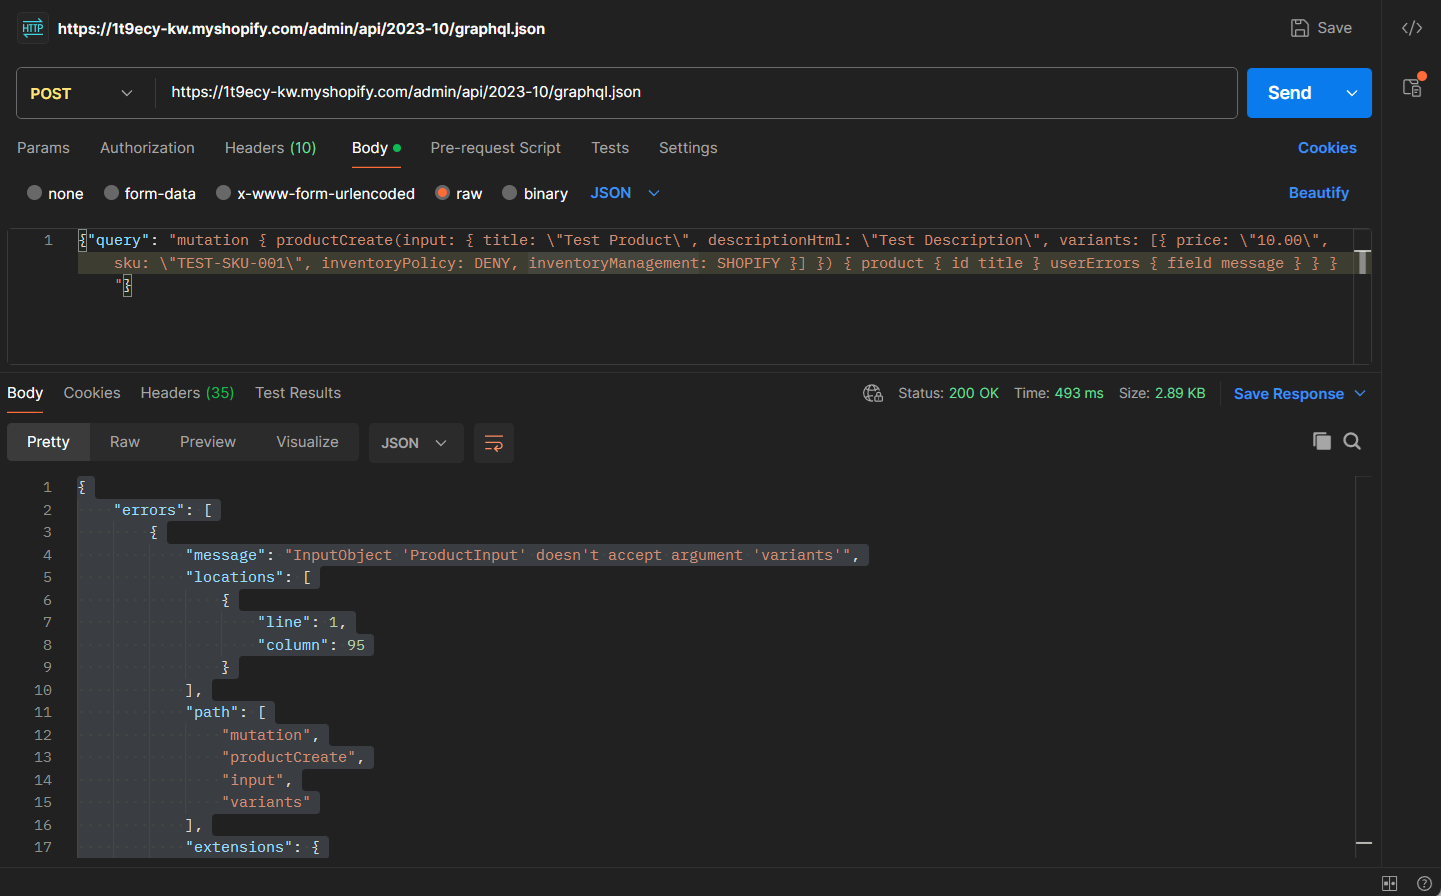Screen dimensions: 1441x896
Task: Select the none body type
Action: click(55, 193)
